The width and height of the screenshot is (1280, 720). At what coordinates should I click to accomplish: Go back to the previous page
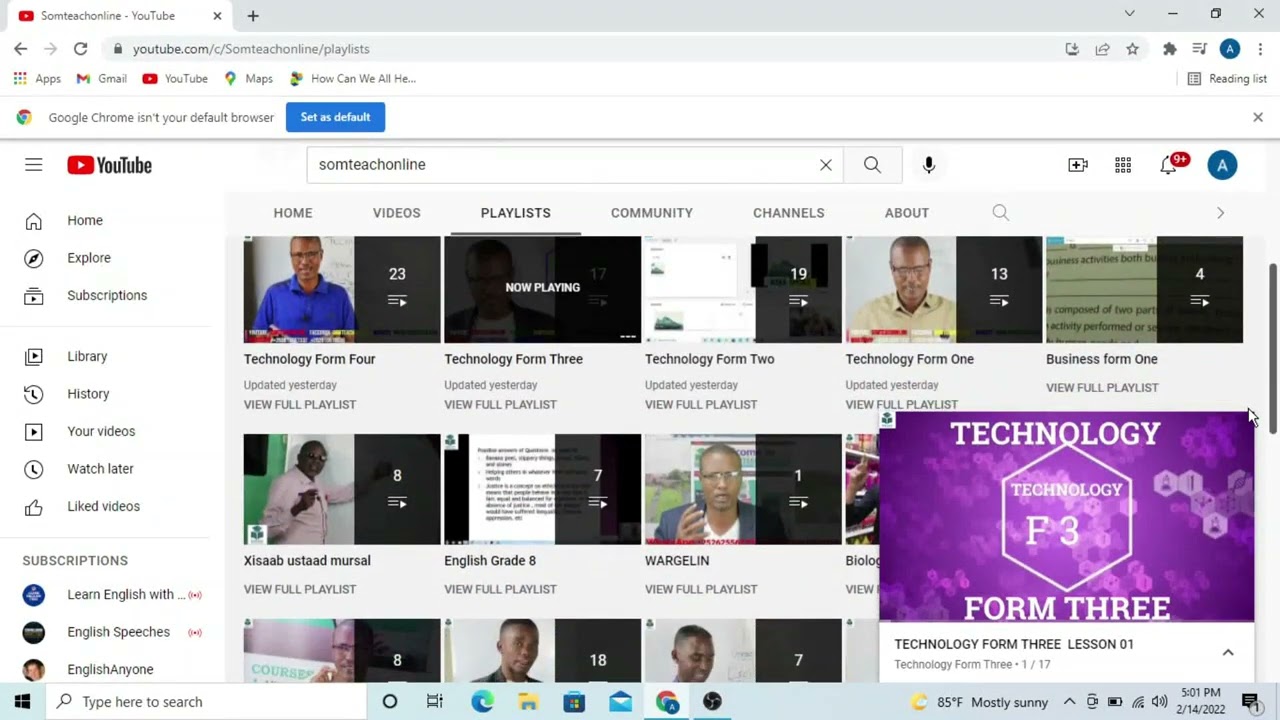pos(21,49)
